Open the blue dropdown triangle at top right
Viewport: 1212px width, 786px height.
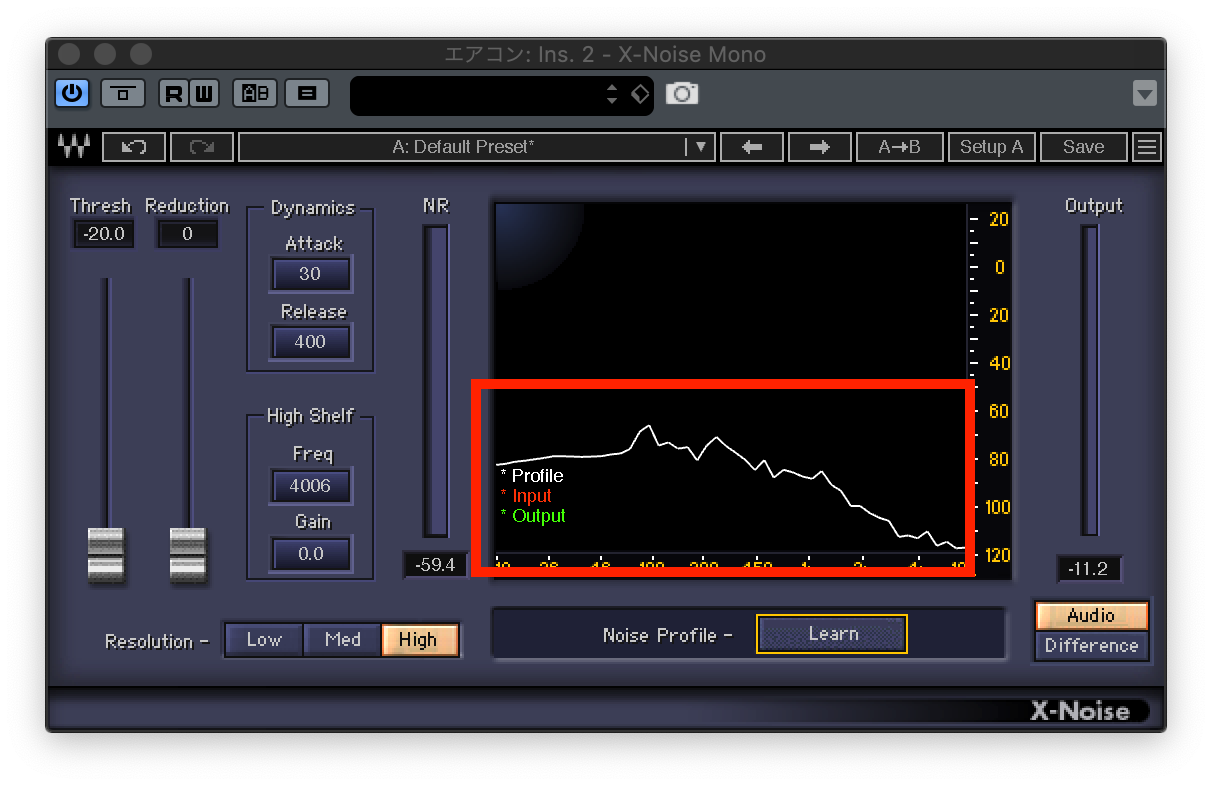pyautogui.click(x=1144, y=93)
